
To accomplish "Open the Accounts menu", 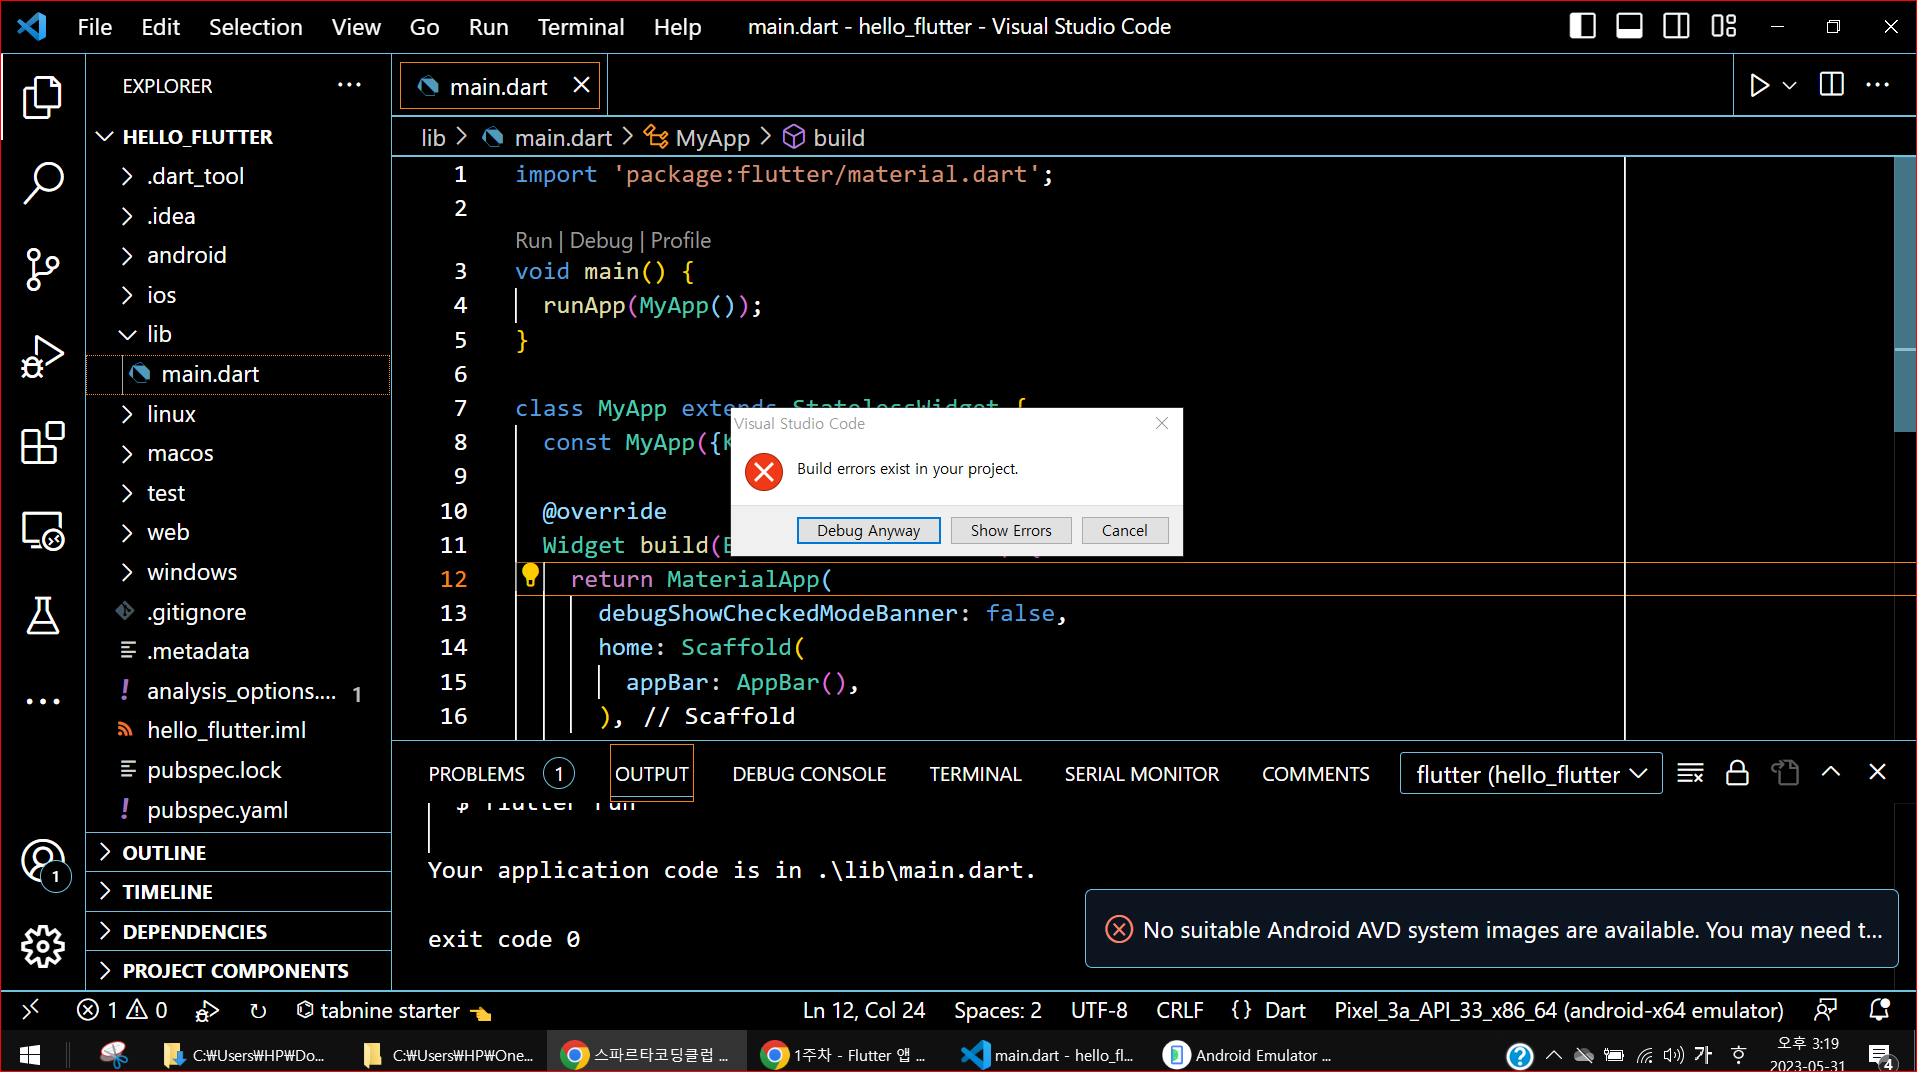I will (43, 861).
